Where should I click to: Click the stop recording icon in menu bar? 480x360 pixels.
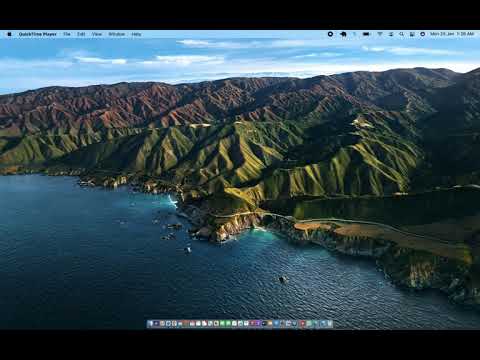coord(330,34)
